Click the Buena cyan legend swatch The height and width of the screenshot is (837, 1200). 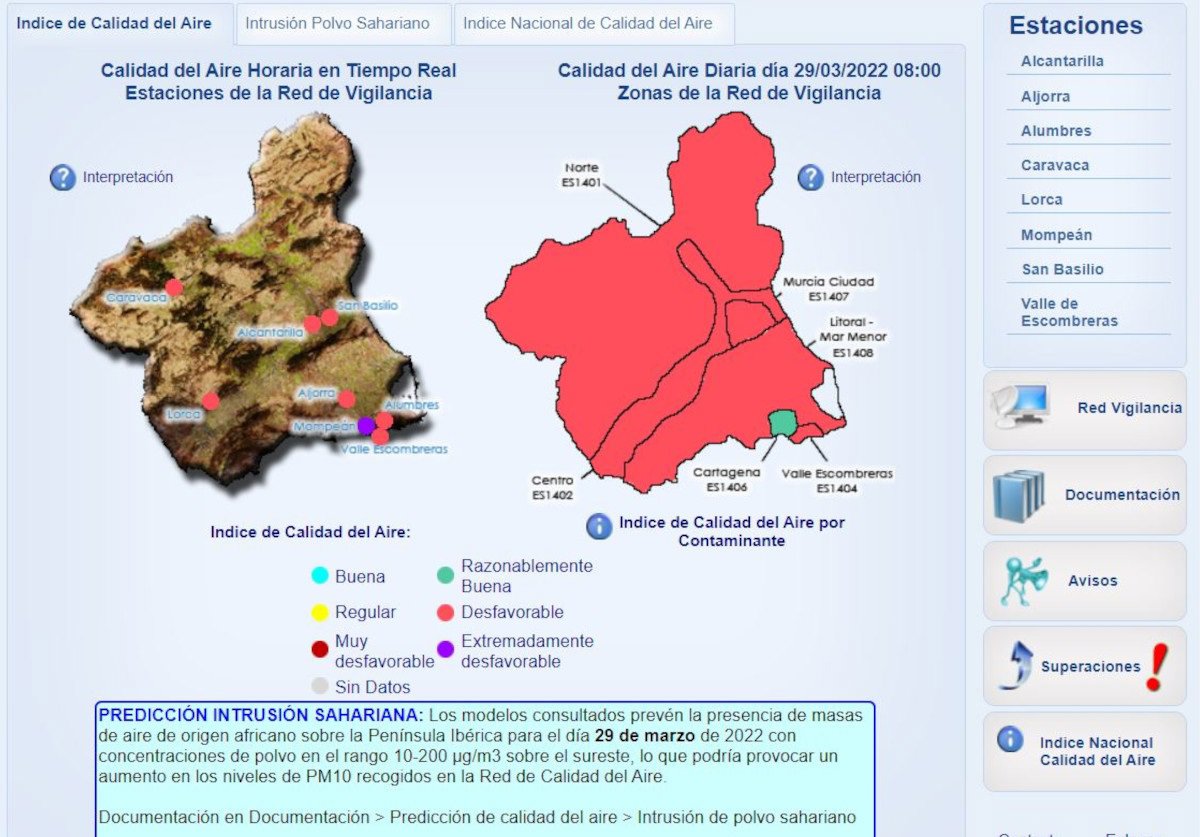(320, 576)
